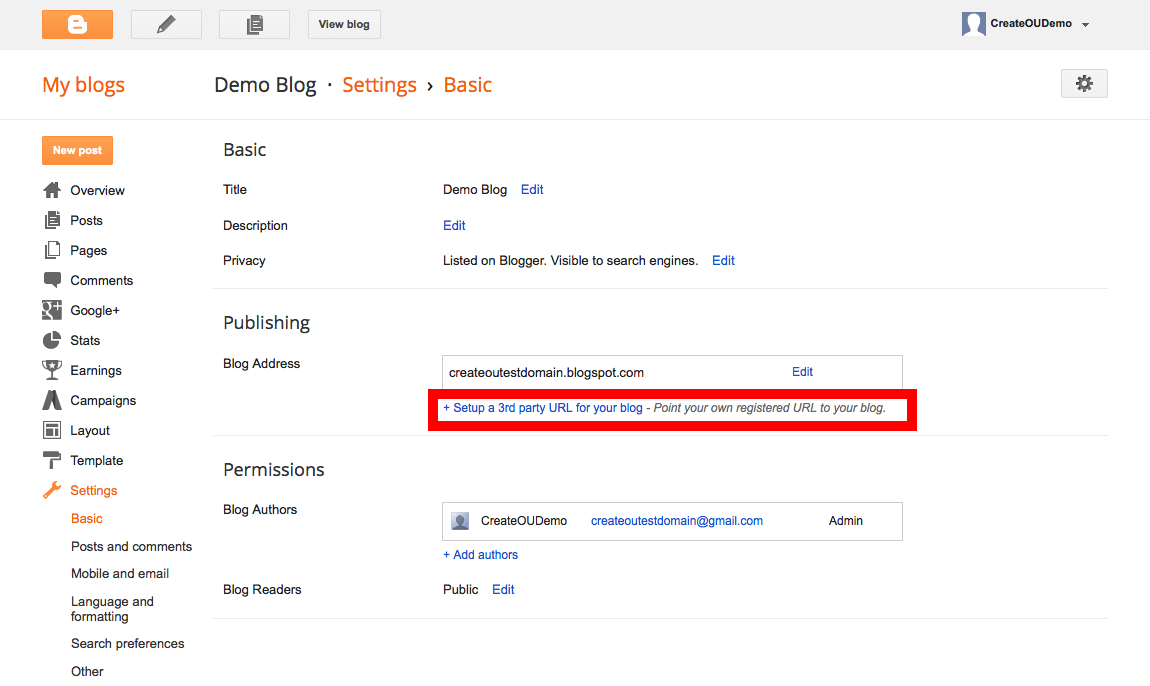Click + Add authors link

pos(480,555)
